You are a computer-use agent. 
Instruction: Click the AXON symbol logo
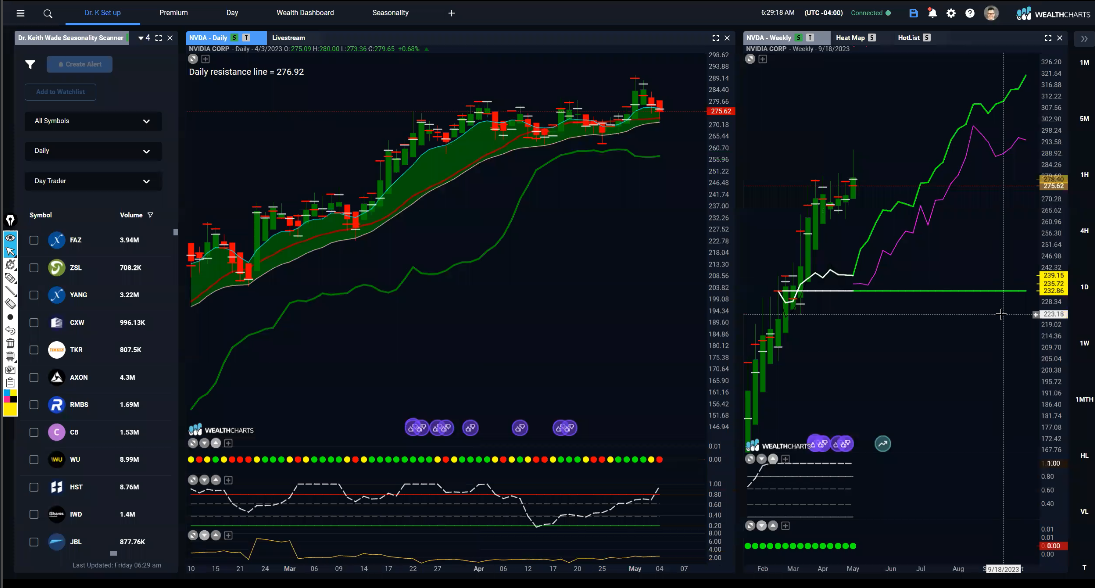click(57, 377)
